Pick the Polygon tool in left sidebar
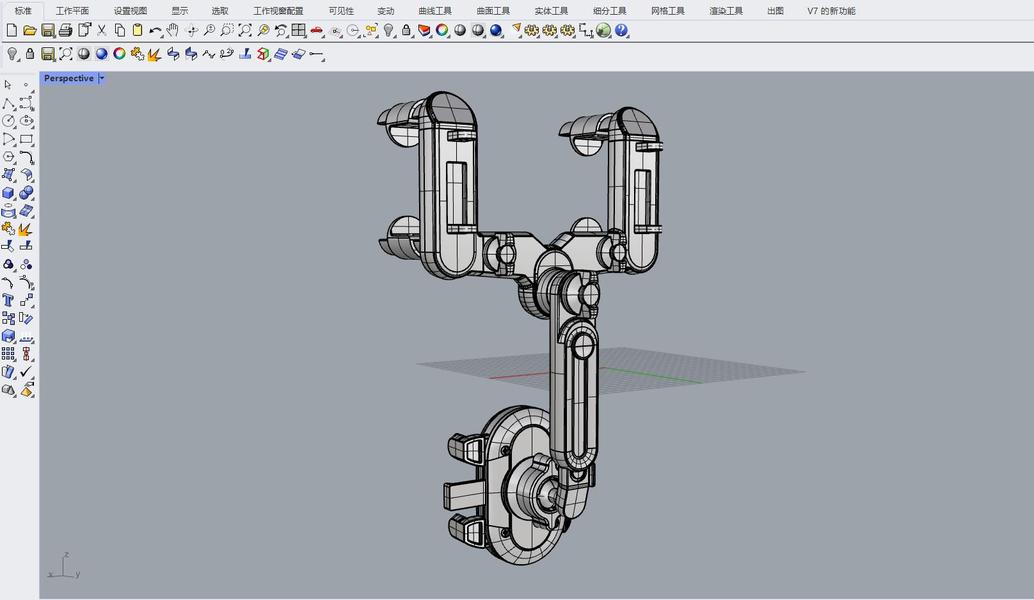 click(x=8, y=157)
